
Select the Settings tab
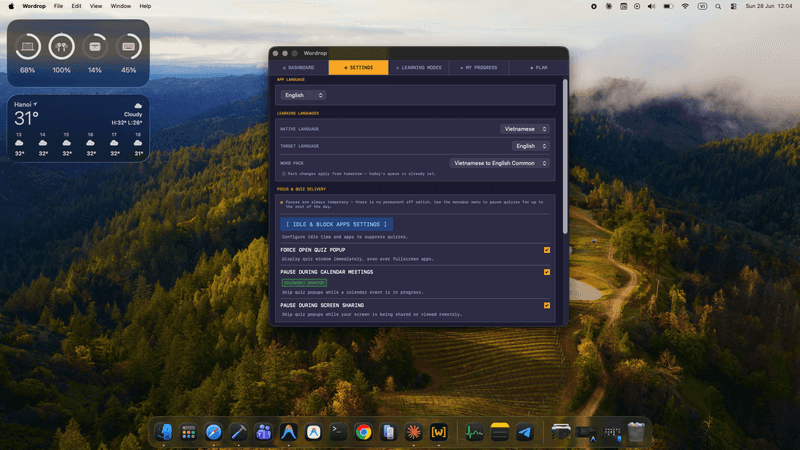click(359, 67)
